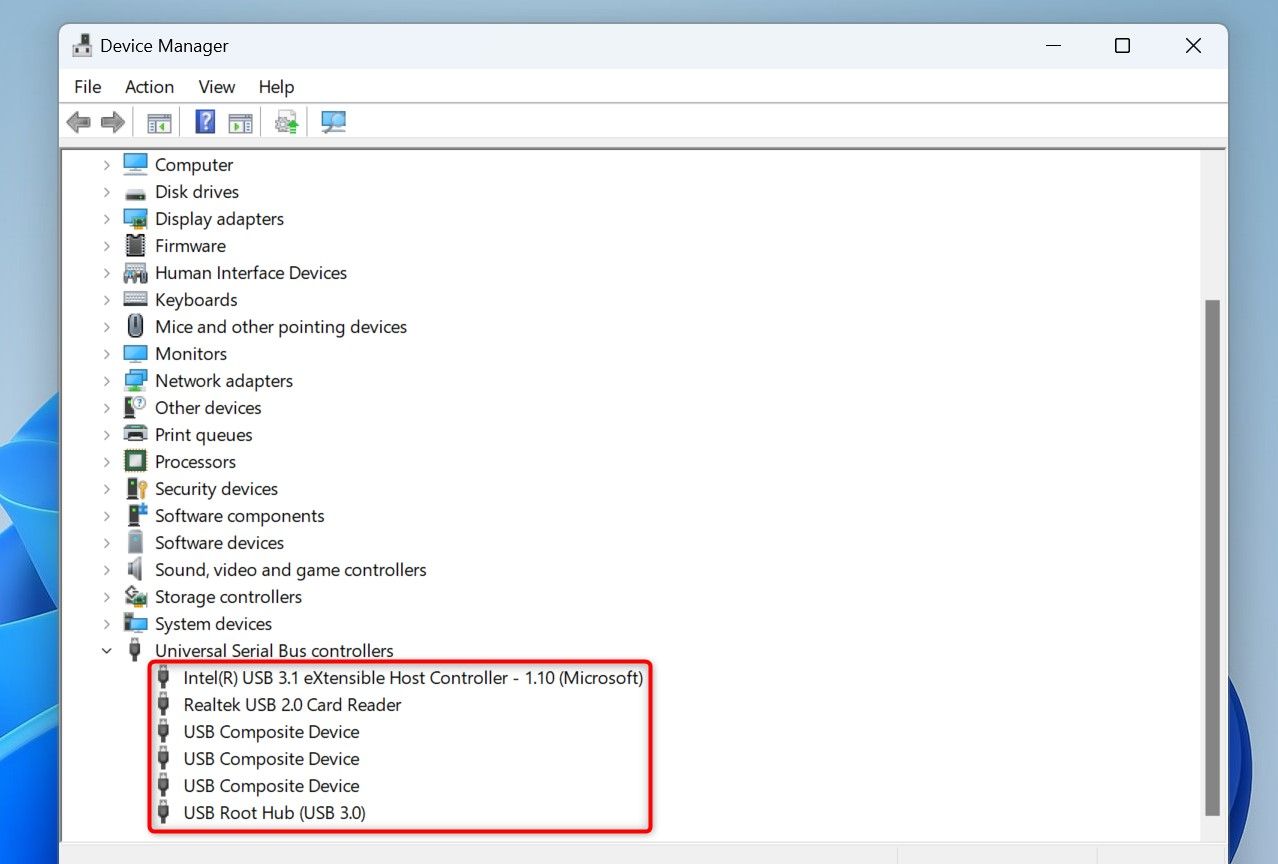Click the Update device driver icon
The width and height of the screenshot is (1278, 864).
pyautogui.click(x=287, y=122)
